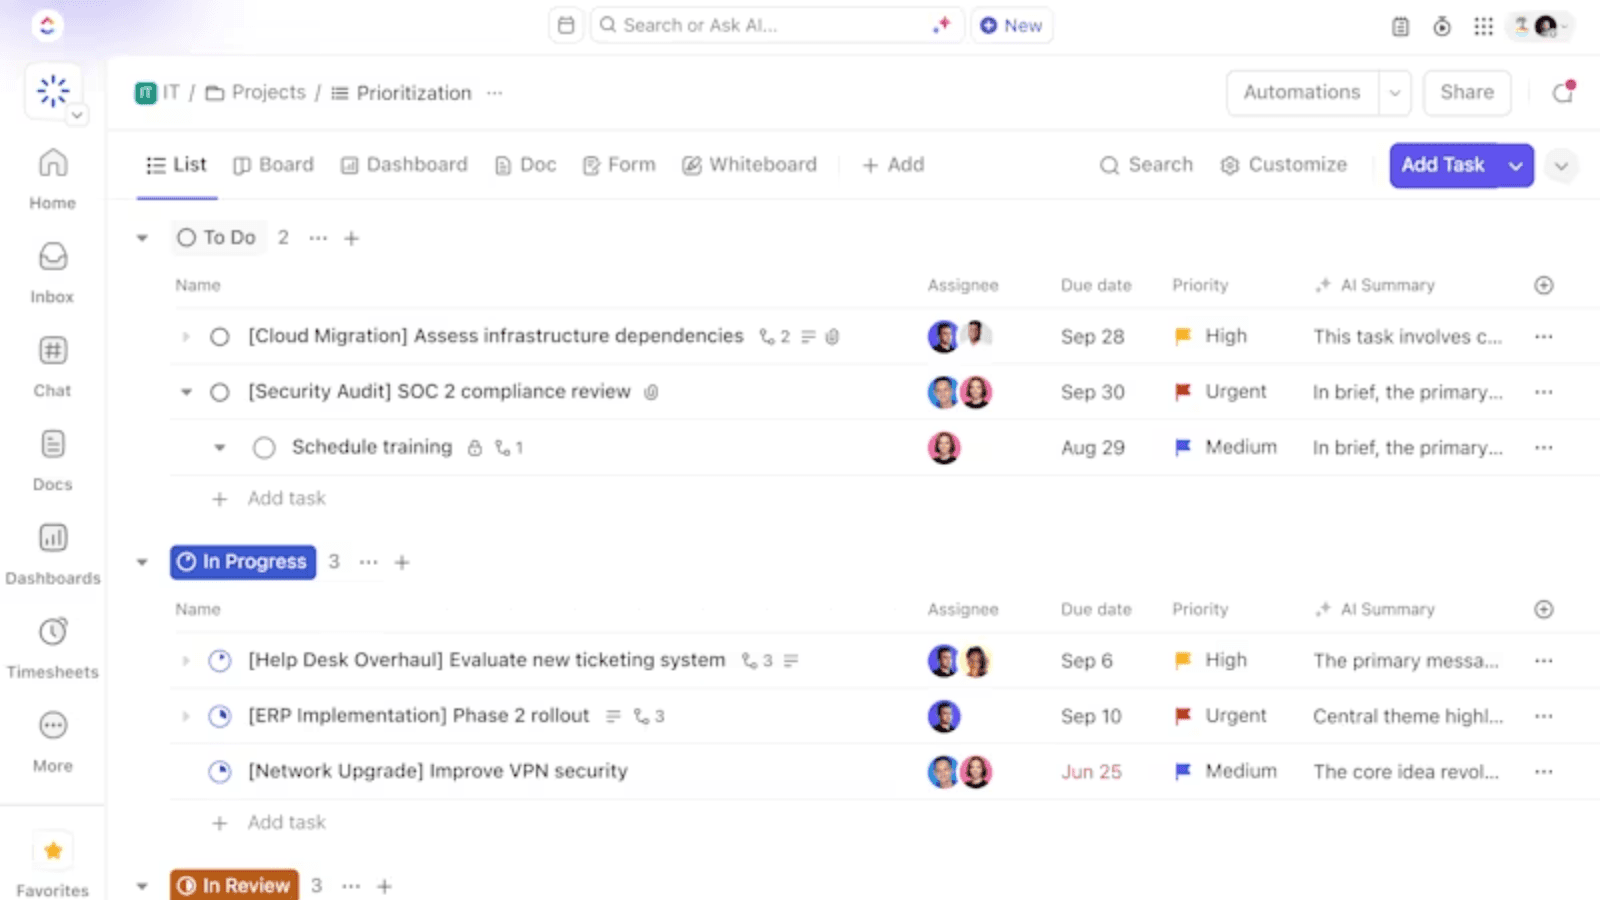
Task: Add column in To Do group header
Action: tap(1544, 285)
